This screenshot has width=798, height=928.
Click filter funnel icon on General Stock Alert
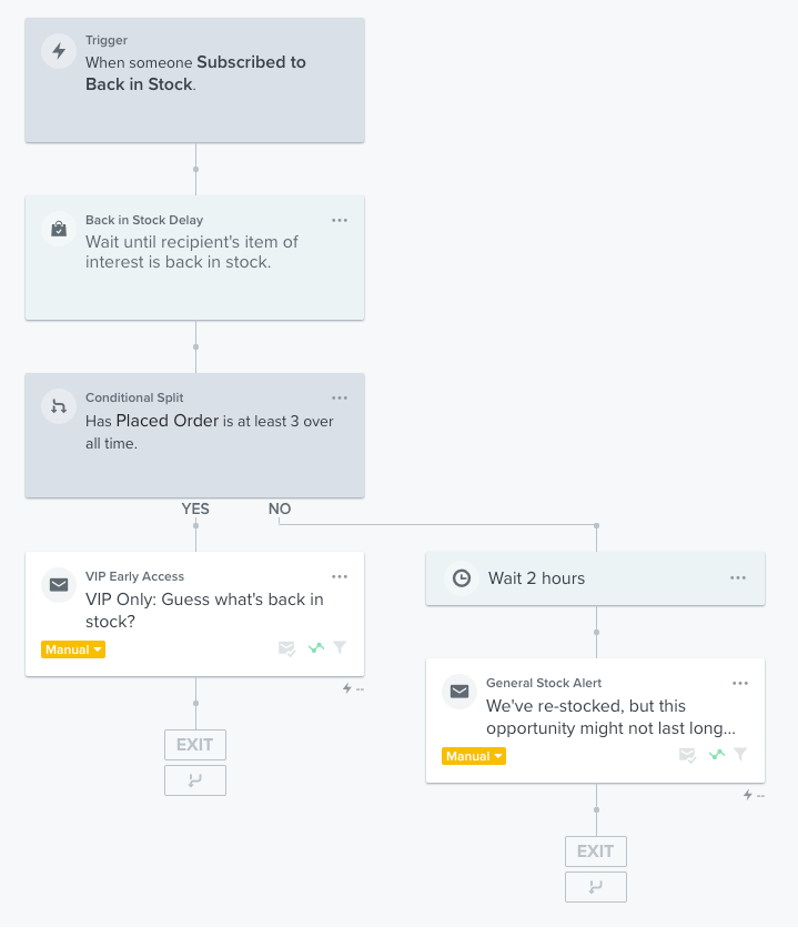pyautogui.click(x=741, y=755)
